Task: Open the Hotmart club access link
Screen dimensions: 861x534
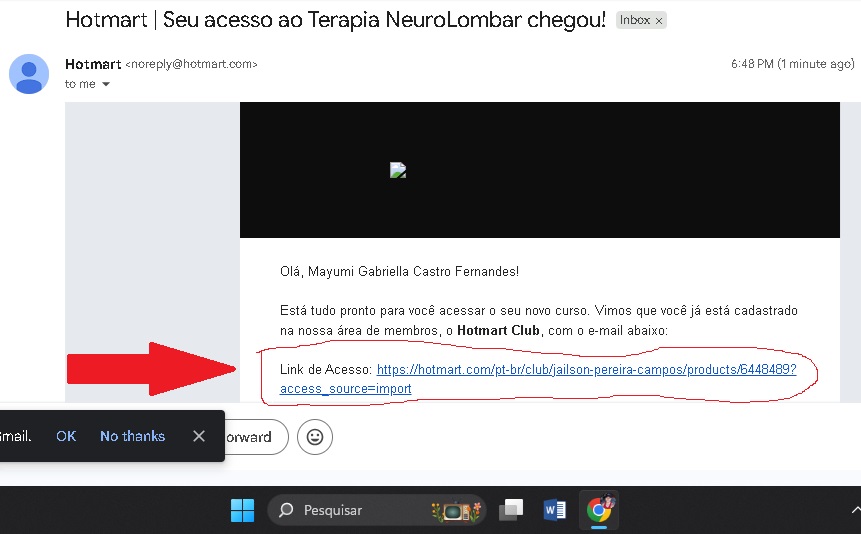Action: click(586, 369)
